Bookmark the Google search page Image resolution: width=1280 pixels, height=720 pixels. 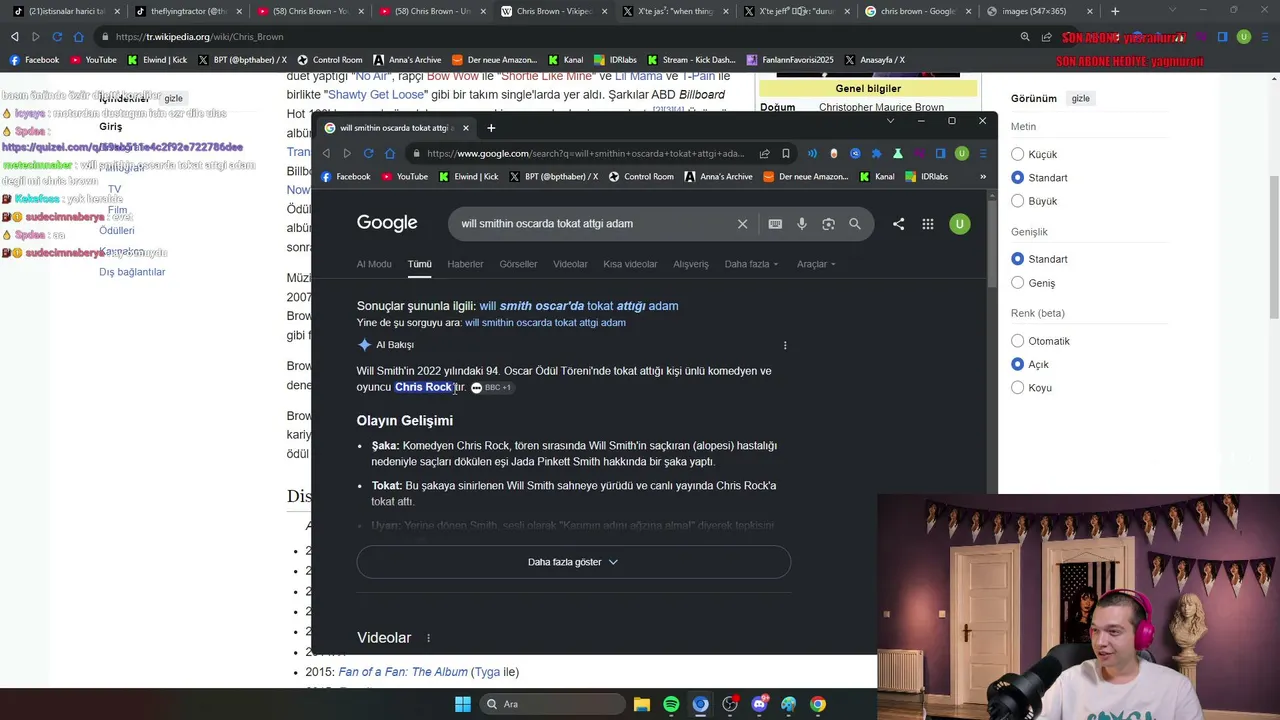coord(786,153)
